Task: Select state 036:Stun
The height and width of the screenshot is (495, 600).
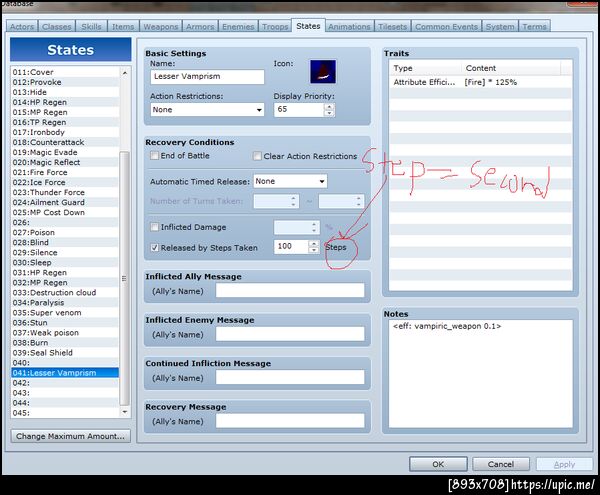Action: (65, 322)
